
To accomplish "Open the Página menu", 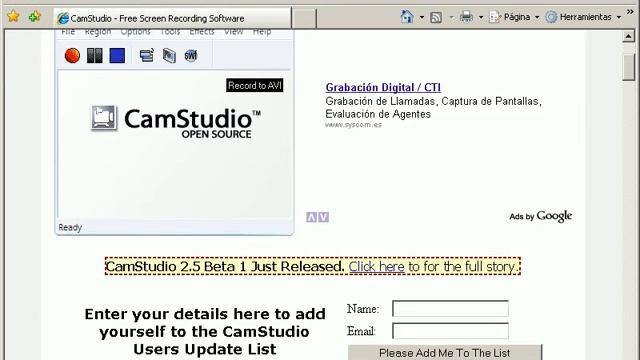I will (514, 17).
